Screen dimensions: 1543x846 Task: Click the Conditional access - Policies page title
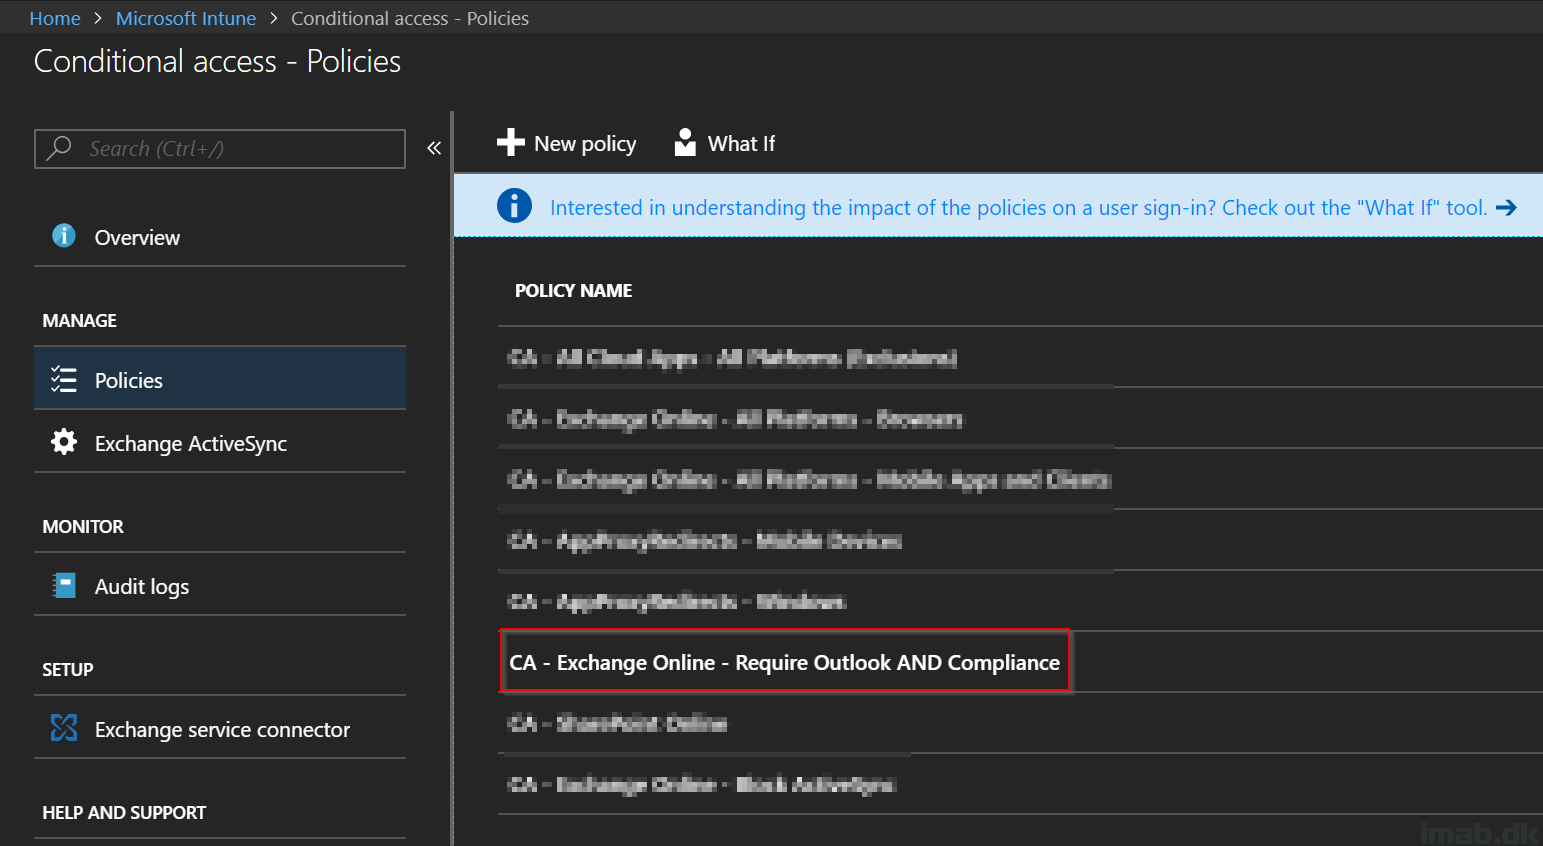(217, 62)
